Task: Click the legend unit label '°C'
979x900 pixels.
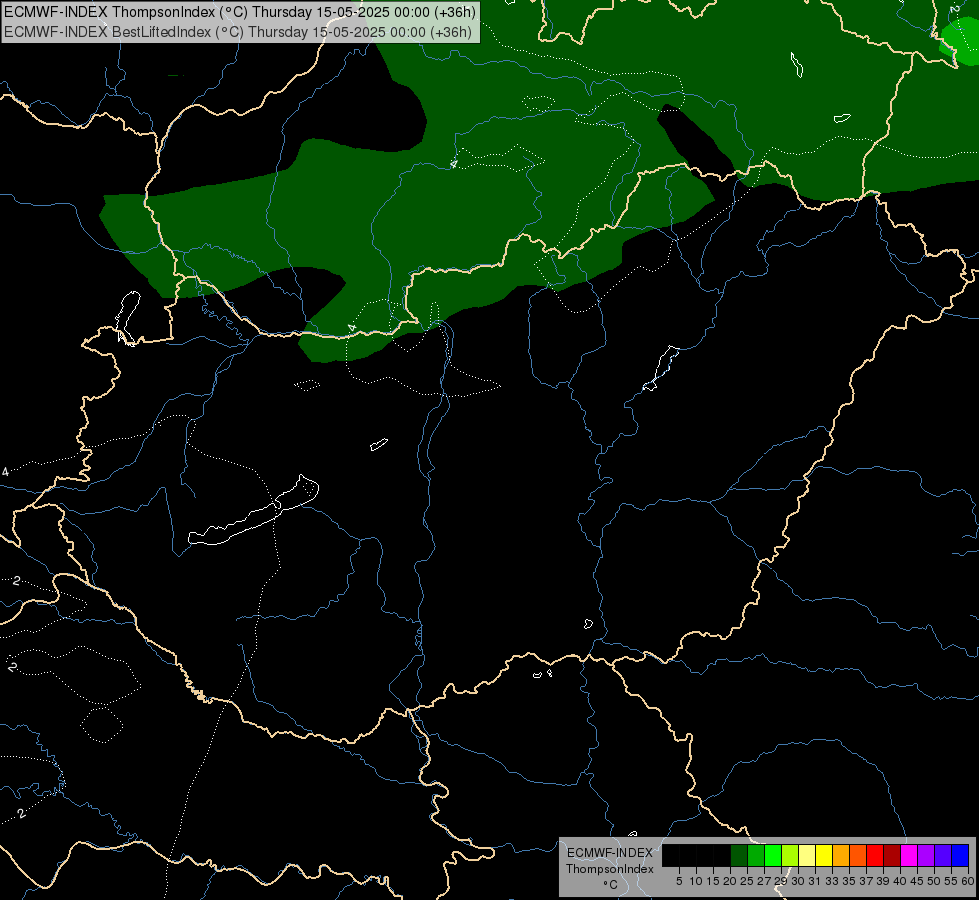Action: coord(611,885)
